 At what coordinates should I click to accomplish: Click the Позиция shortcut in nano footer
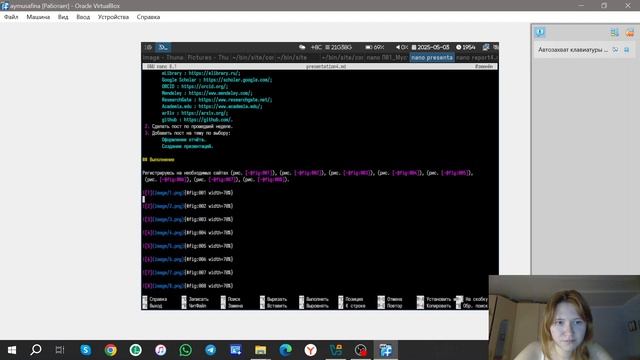click(351, 299)
